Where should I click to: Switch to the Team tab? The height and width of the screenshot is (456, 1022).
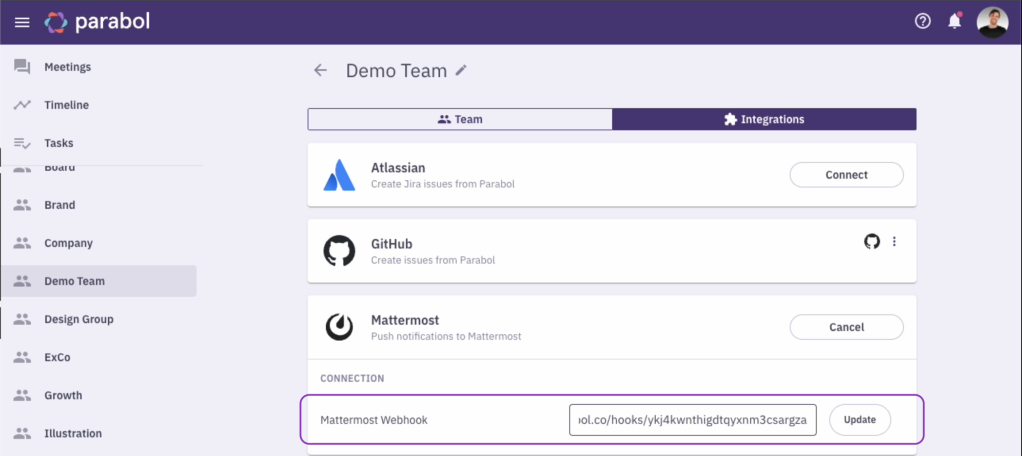click(460, 119)
